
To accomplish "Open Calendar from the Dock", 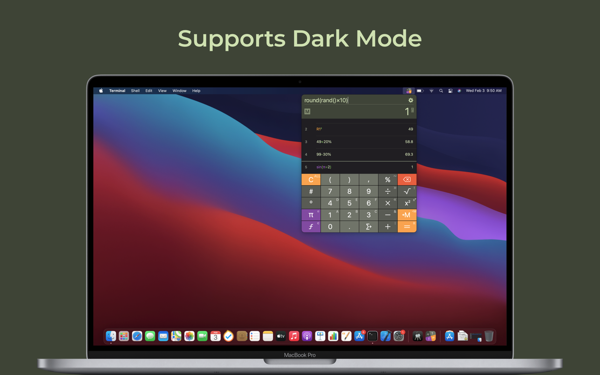I will pos(215,336).
